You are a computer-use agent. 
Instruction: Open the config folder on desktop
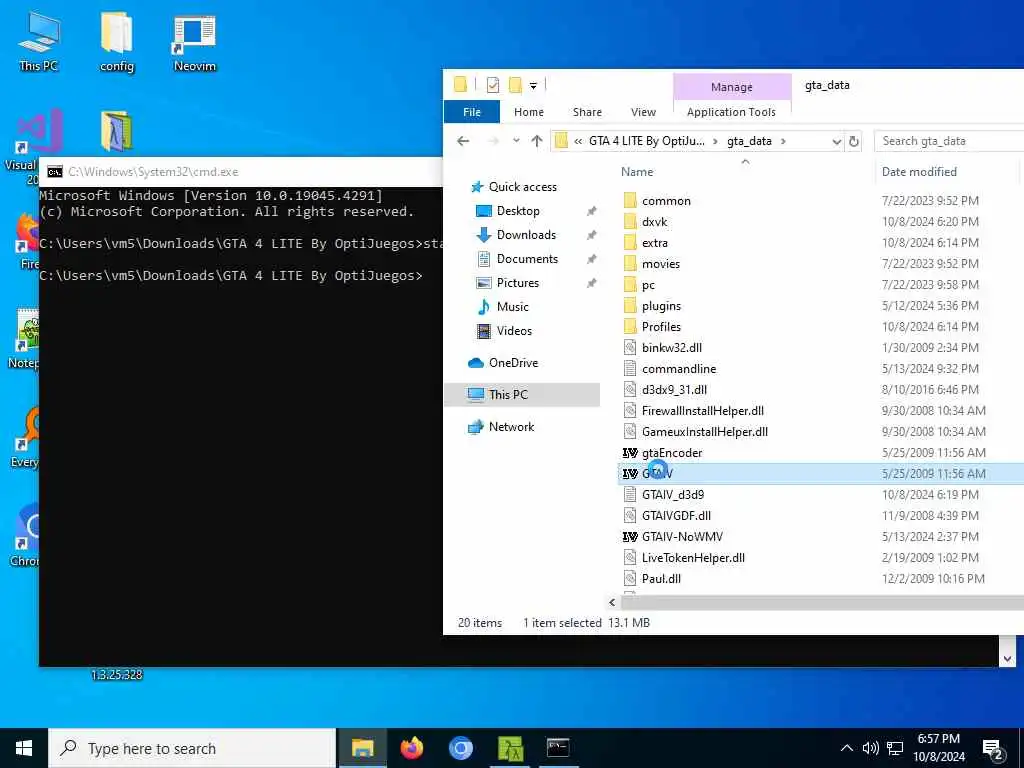(117, 40)
